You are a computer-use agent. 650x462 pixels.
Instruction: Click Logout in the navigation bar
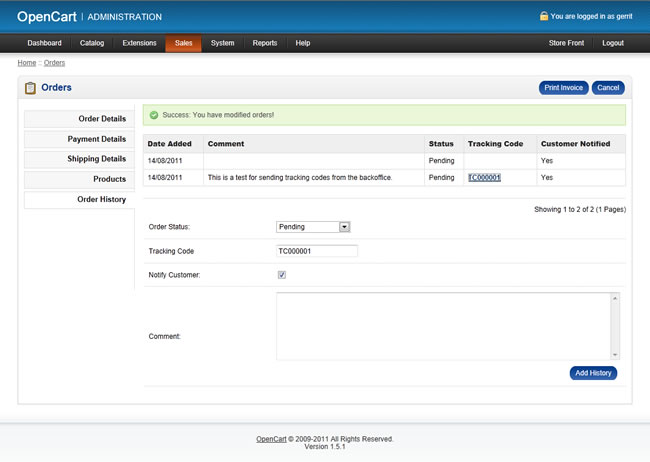coord(613,43)
